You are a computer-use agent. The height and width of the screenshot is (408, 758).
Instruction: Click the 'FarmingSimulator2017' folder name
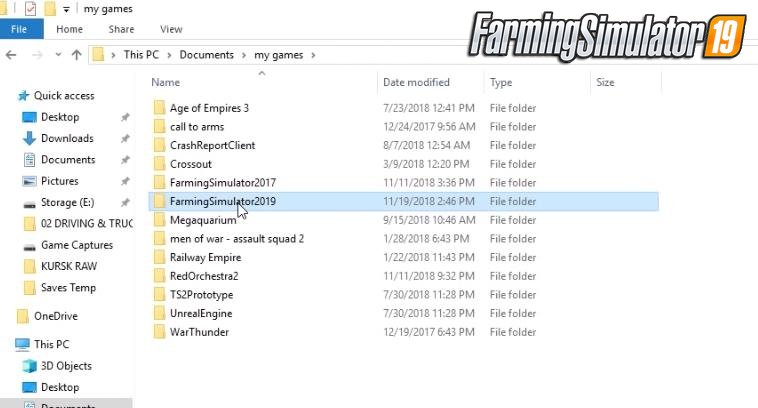click(223, 183)
